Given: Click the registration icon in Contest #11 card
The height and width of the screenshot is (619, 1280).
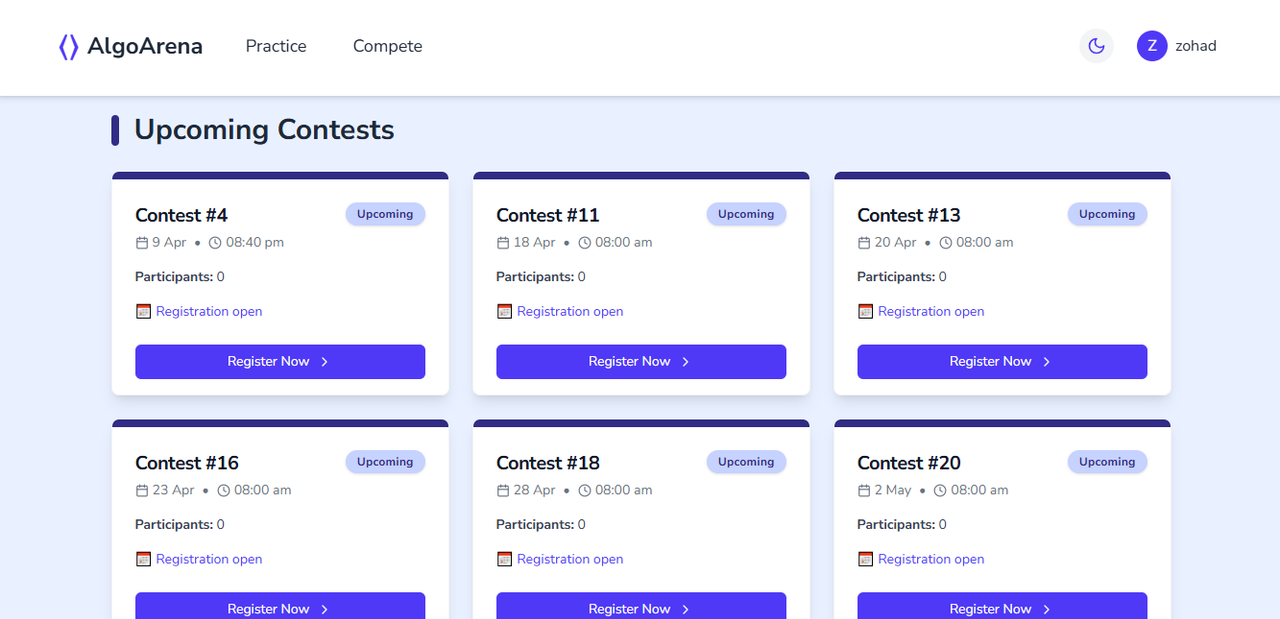Looking at the screenshot, I should tap(504, 312).
